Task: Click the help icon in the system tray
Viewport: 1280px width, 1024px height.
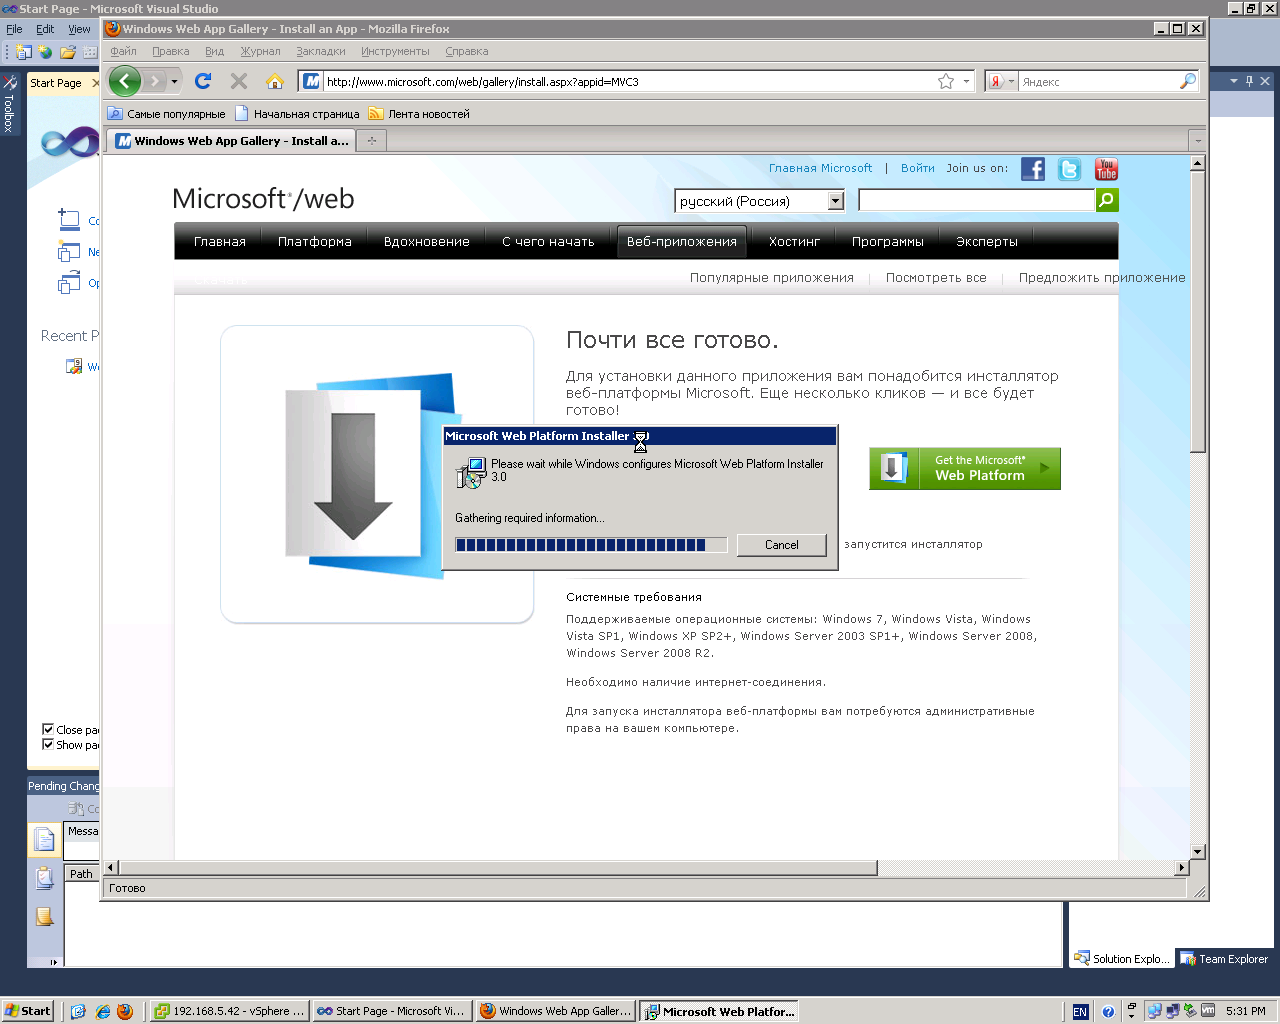Action: tap(1108, 1011)
